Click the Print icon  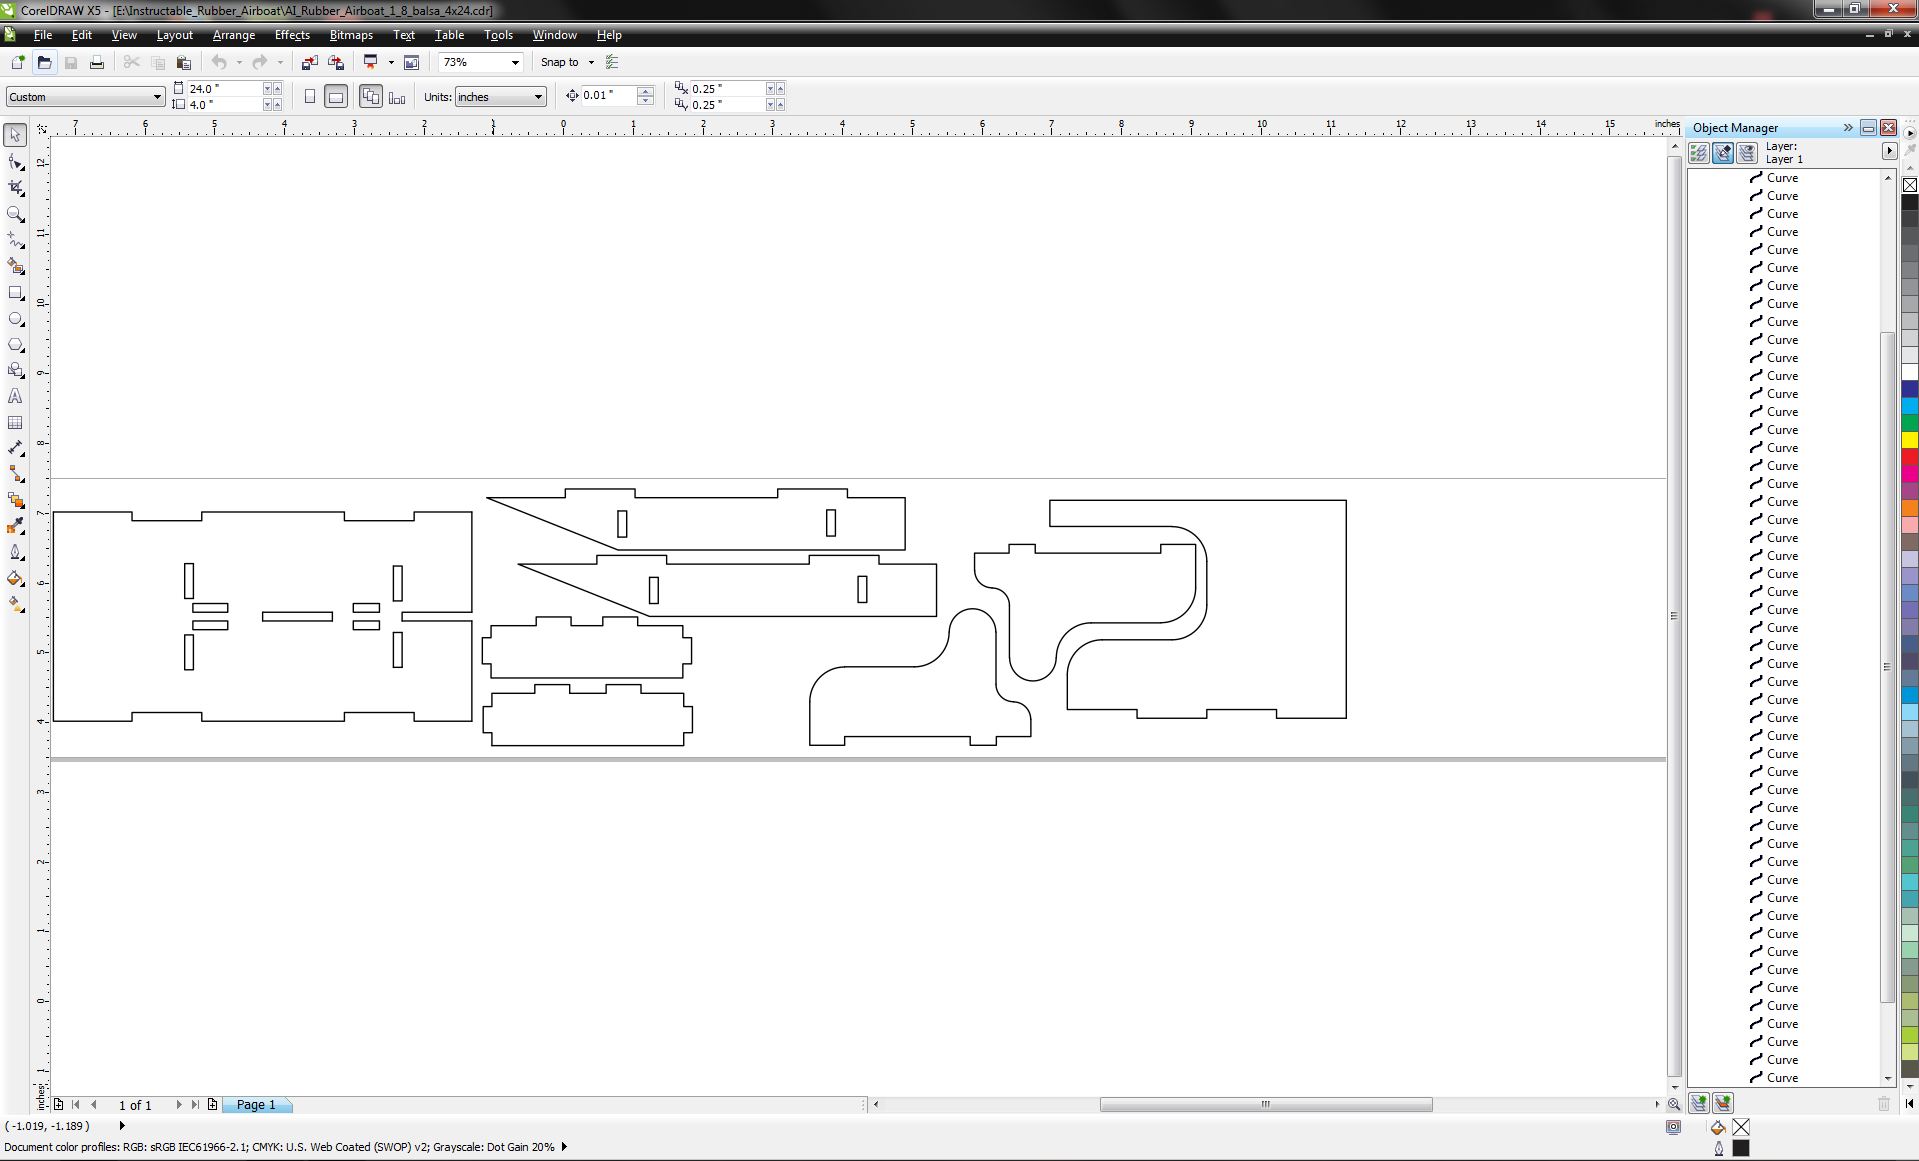pos(97,62)
